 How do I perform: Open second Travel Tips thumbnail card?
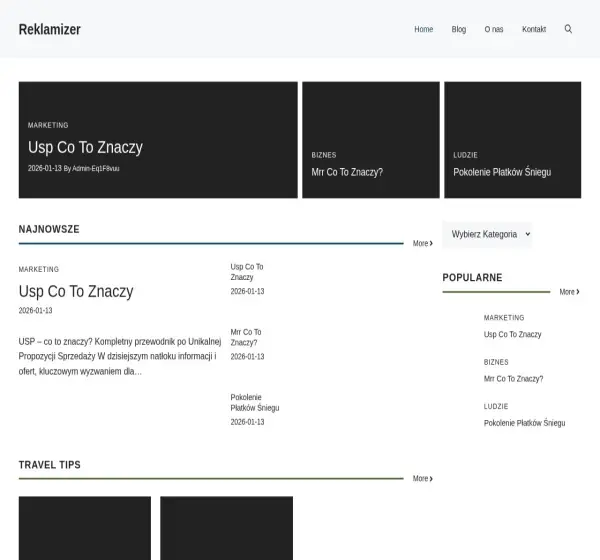pos(227,528)
